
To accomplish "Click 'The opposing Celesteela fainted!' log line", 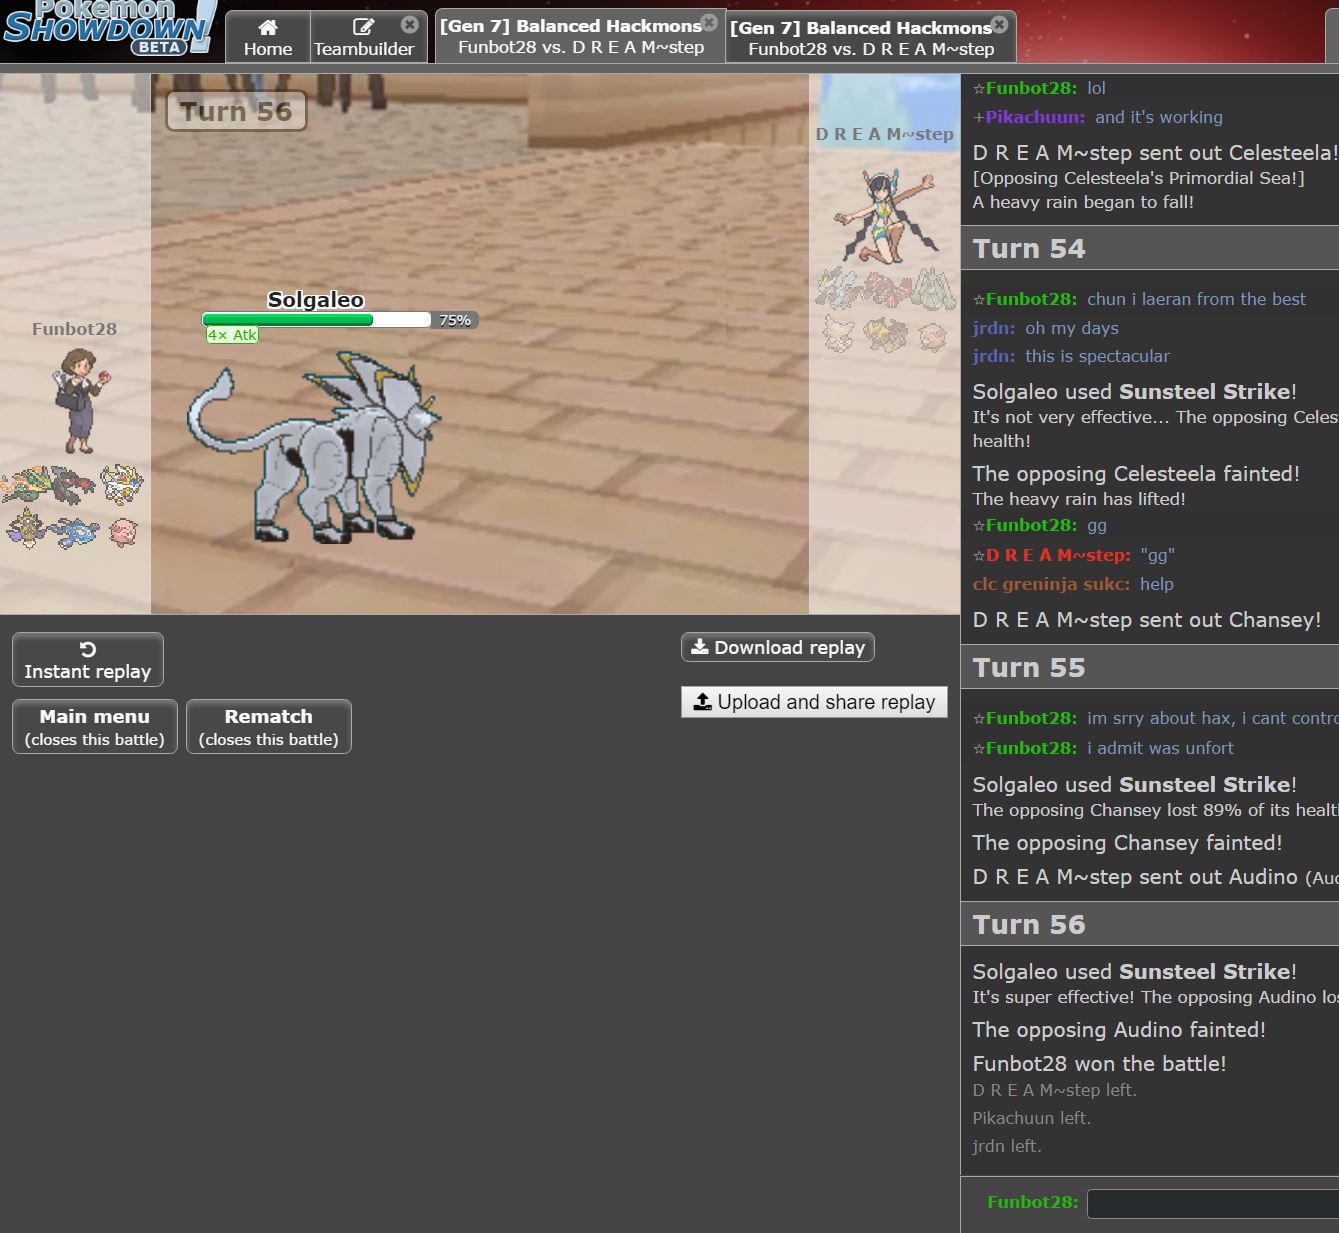I will click(1136, 474).
